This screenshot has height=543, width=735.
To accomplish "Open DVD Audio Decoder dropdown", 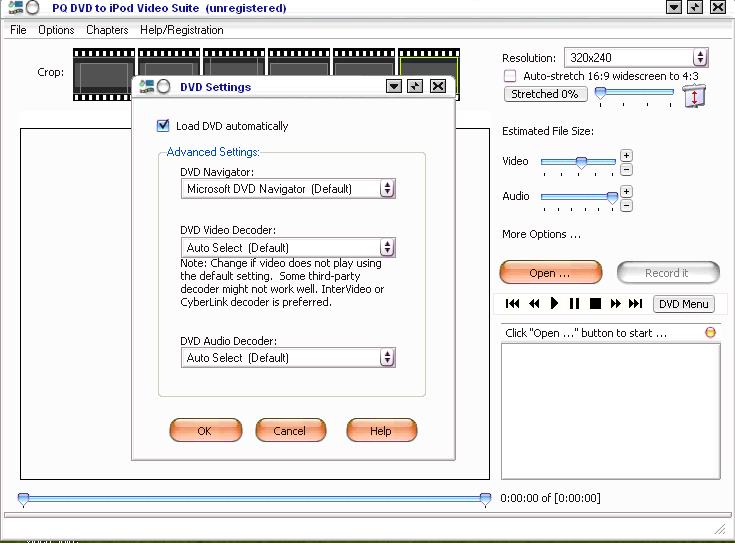I will (387, 358).
